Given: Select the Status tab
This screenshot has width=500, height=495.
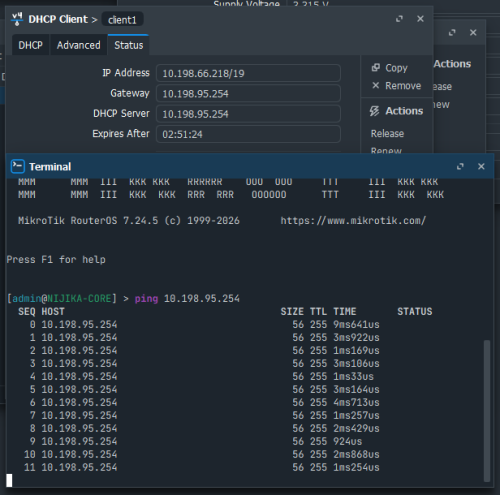Looking at the screenshot, I should point(129,45).
